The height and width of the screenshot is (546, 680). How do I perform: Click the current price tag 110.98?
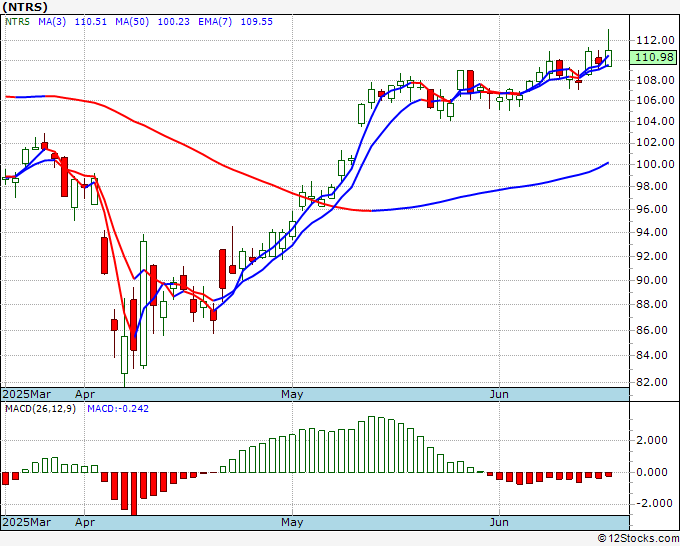(x=654, y=57)
